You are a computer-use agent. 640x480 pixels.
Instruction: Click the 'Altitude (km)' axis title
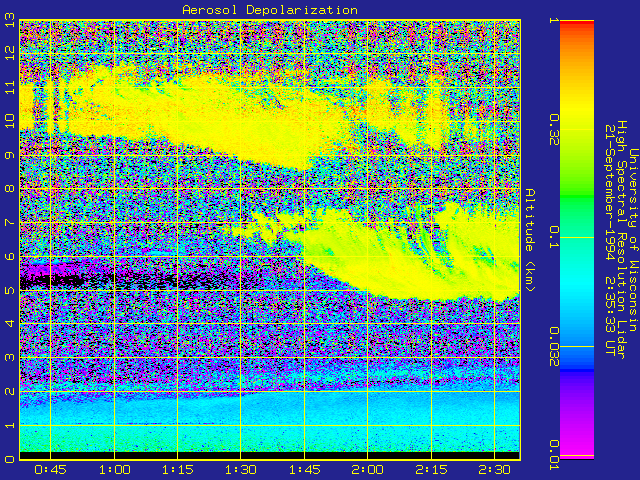coord(530,240)
